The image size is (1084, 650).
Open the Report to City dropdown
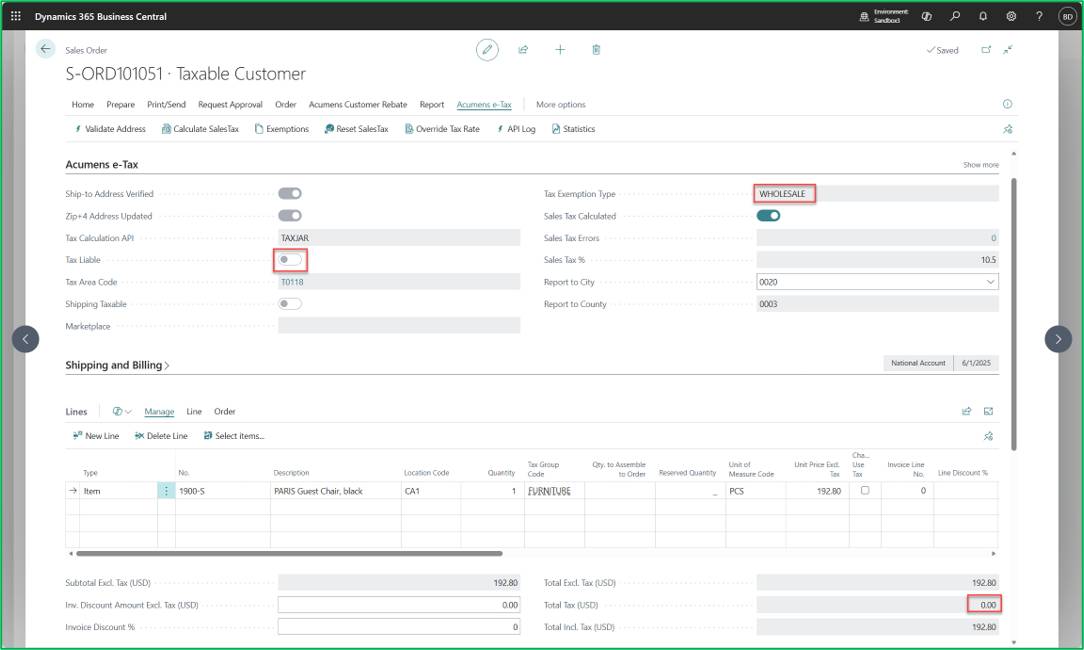coord(990,282)
